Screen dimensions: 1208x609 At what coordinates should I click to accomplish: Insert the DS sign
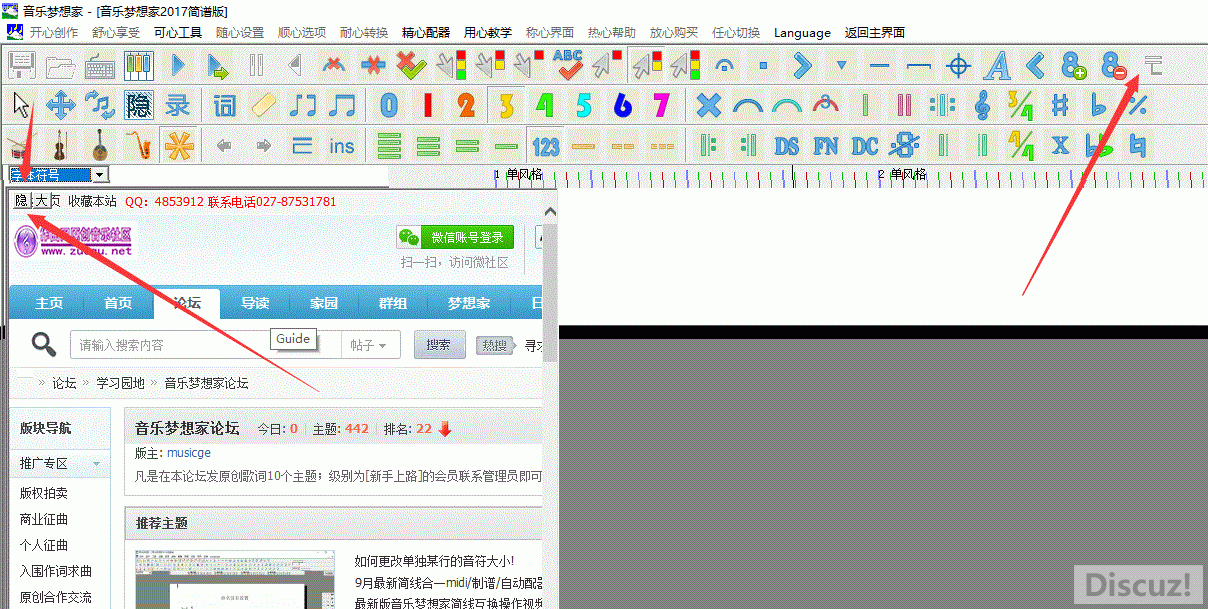pos(787,145)
